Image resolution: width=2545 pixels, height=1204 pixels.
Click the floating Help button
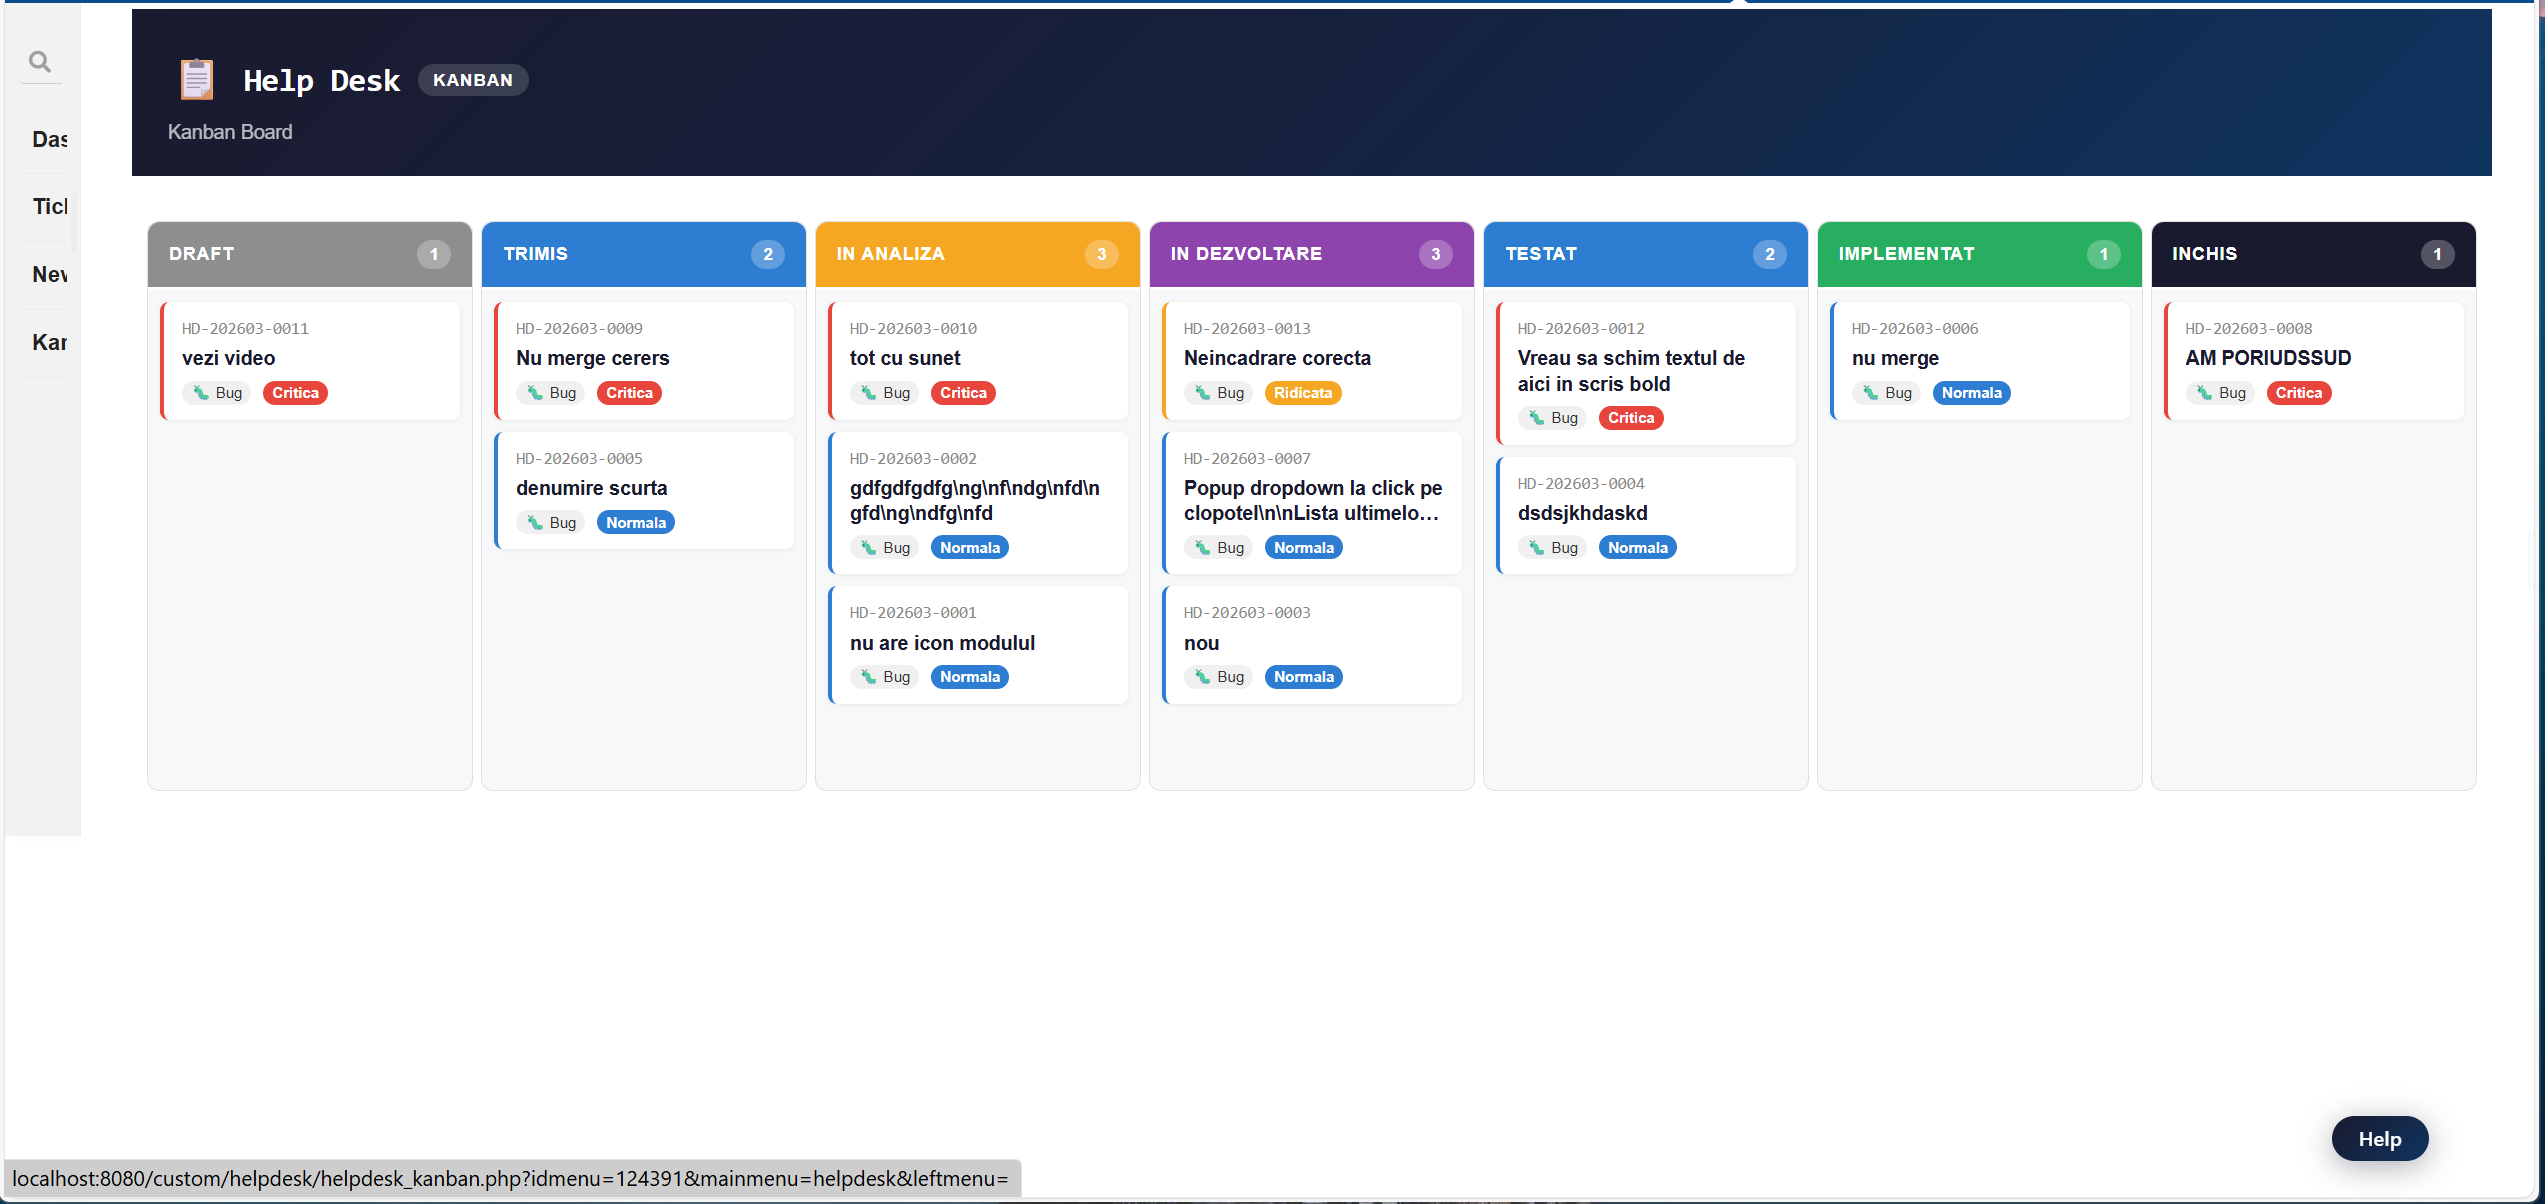point(2379,1139)
